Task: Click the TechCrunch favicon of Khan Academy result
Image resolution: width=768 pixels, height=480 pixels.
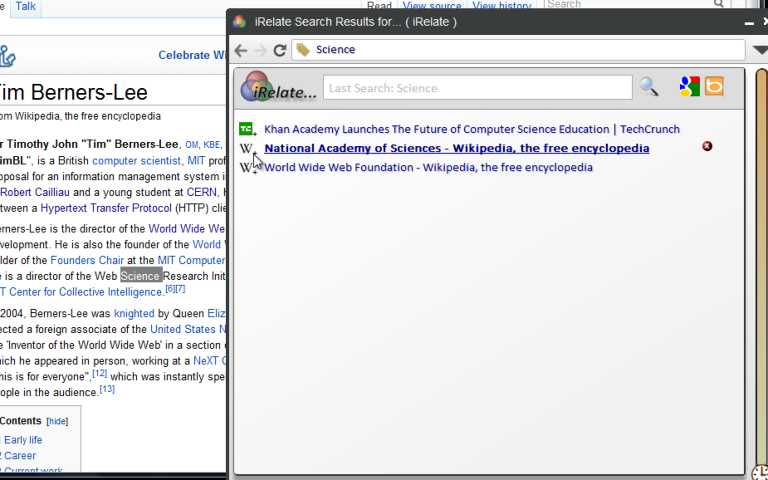Action: point(246,129)
